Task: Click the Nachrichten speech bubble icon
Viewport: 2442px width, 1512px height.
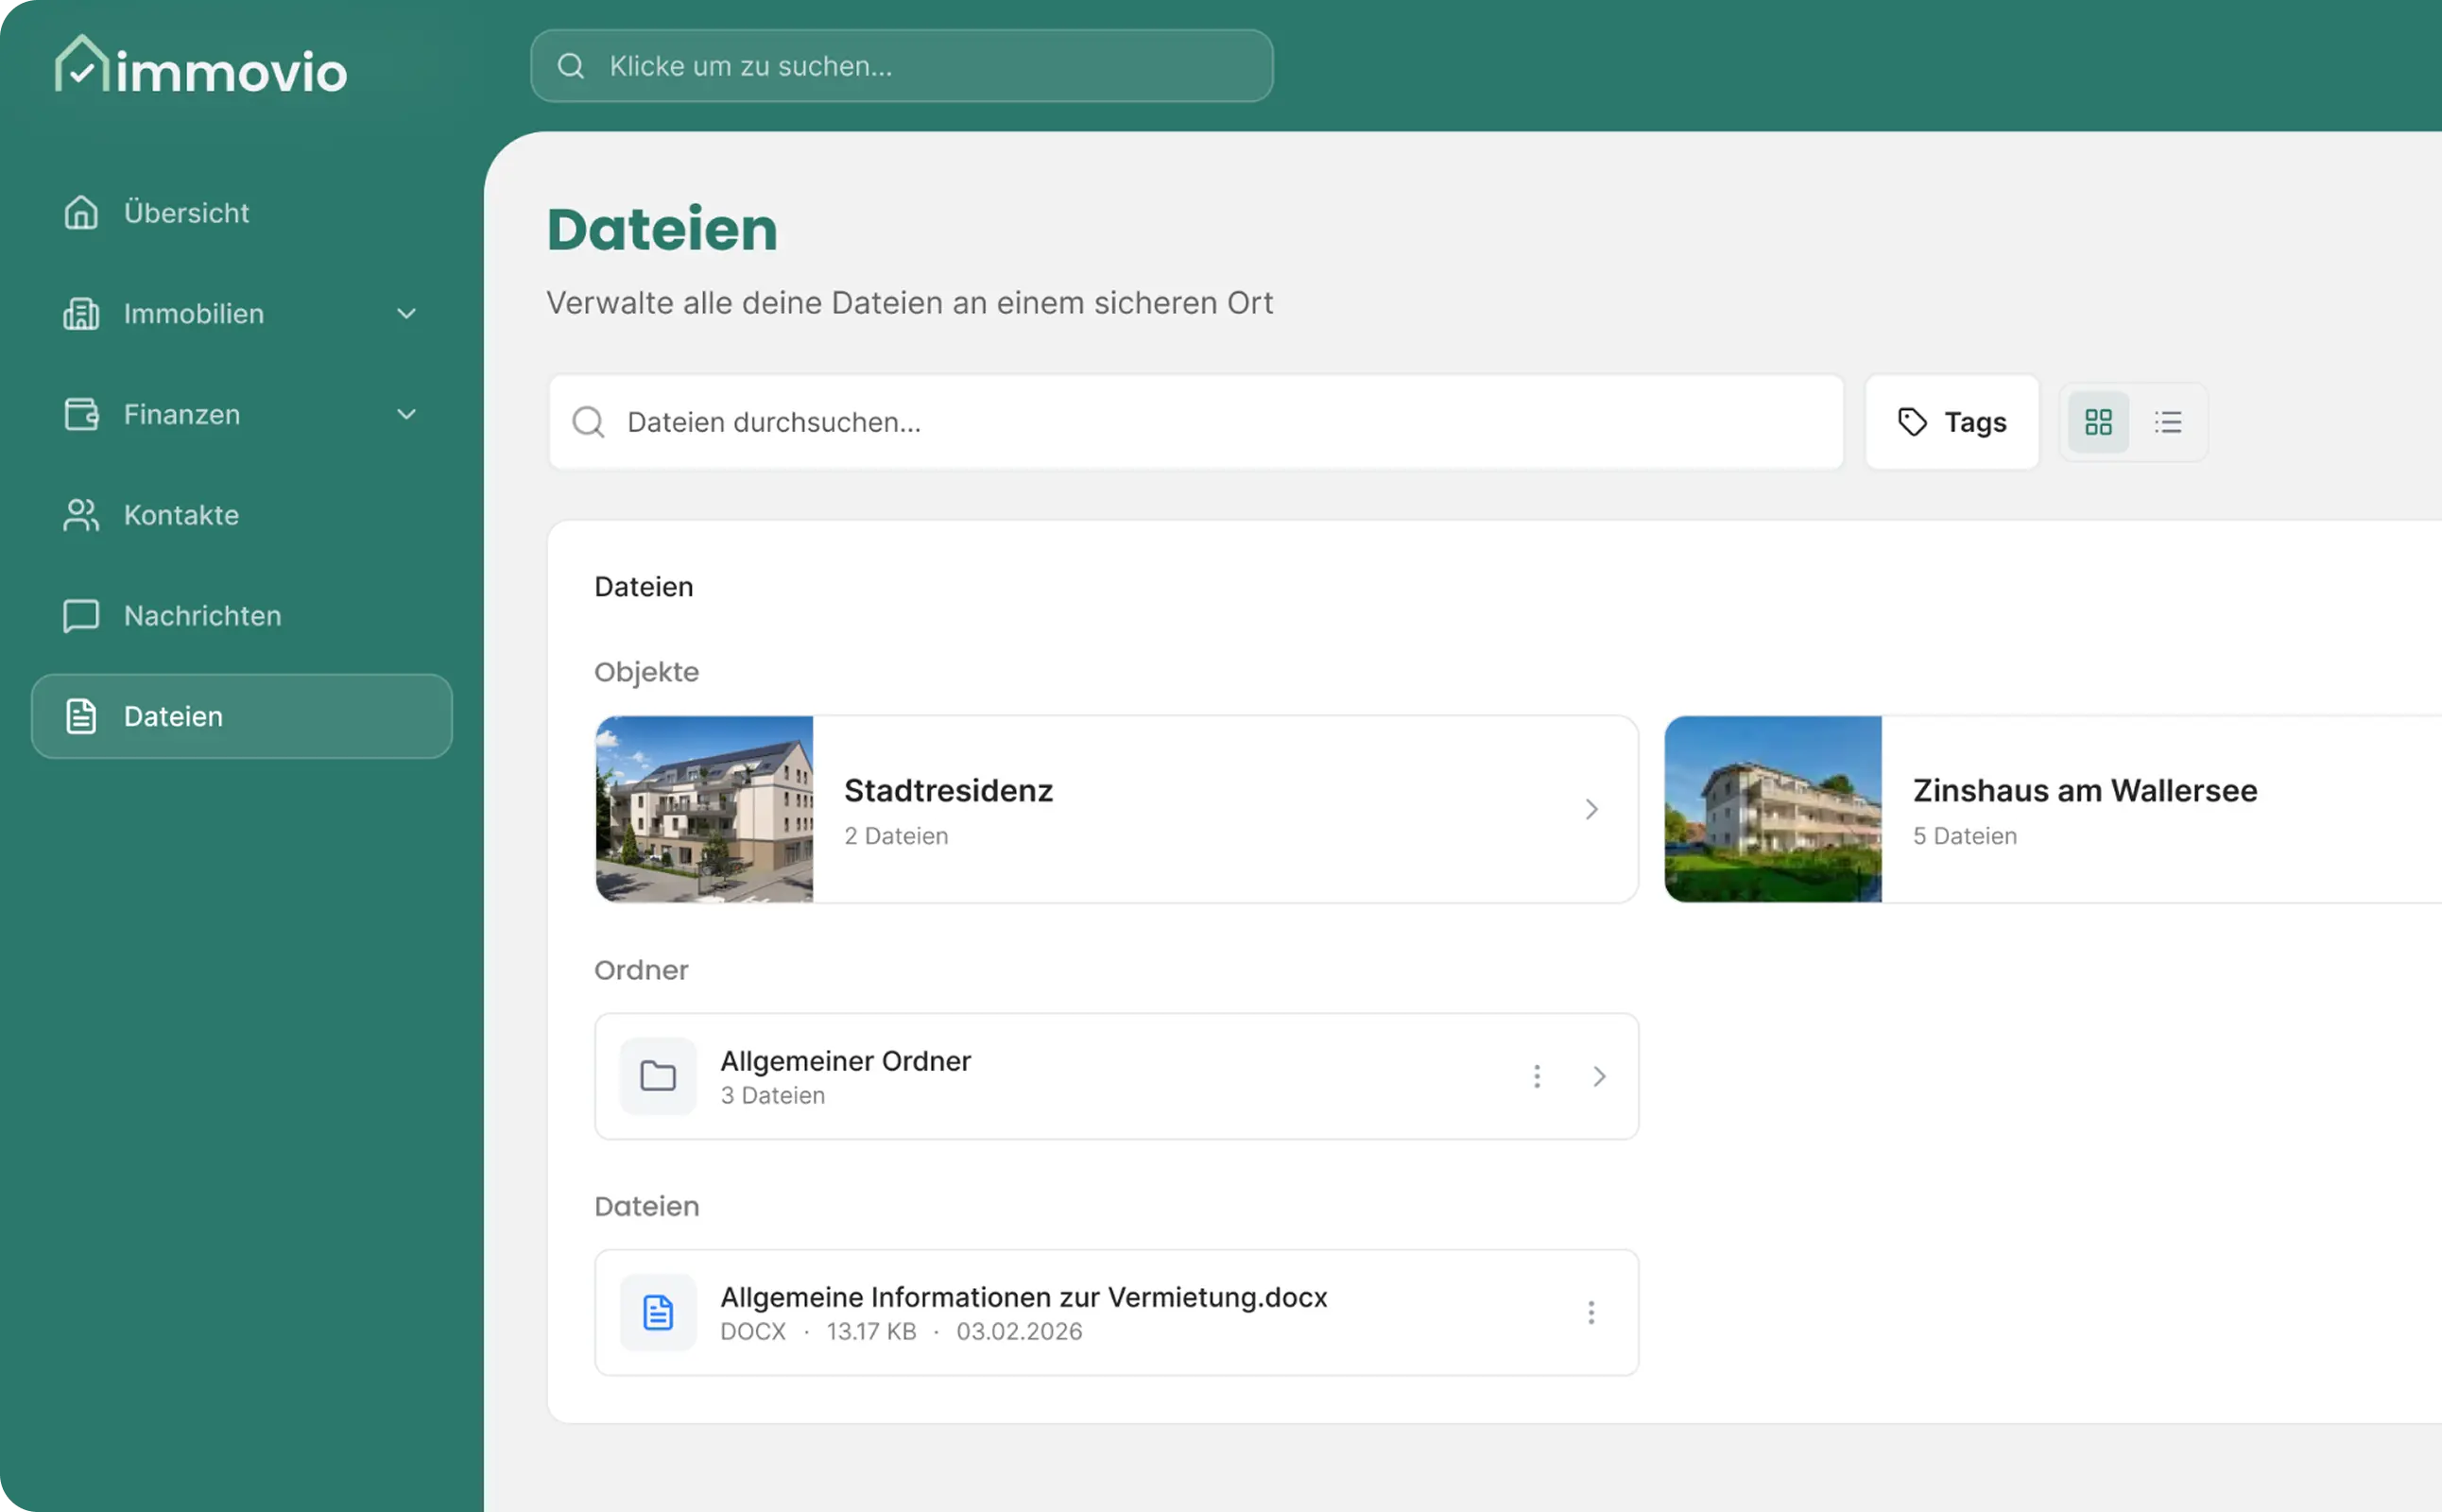Action: [81, 615]
